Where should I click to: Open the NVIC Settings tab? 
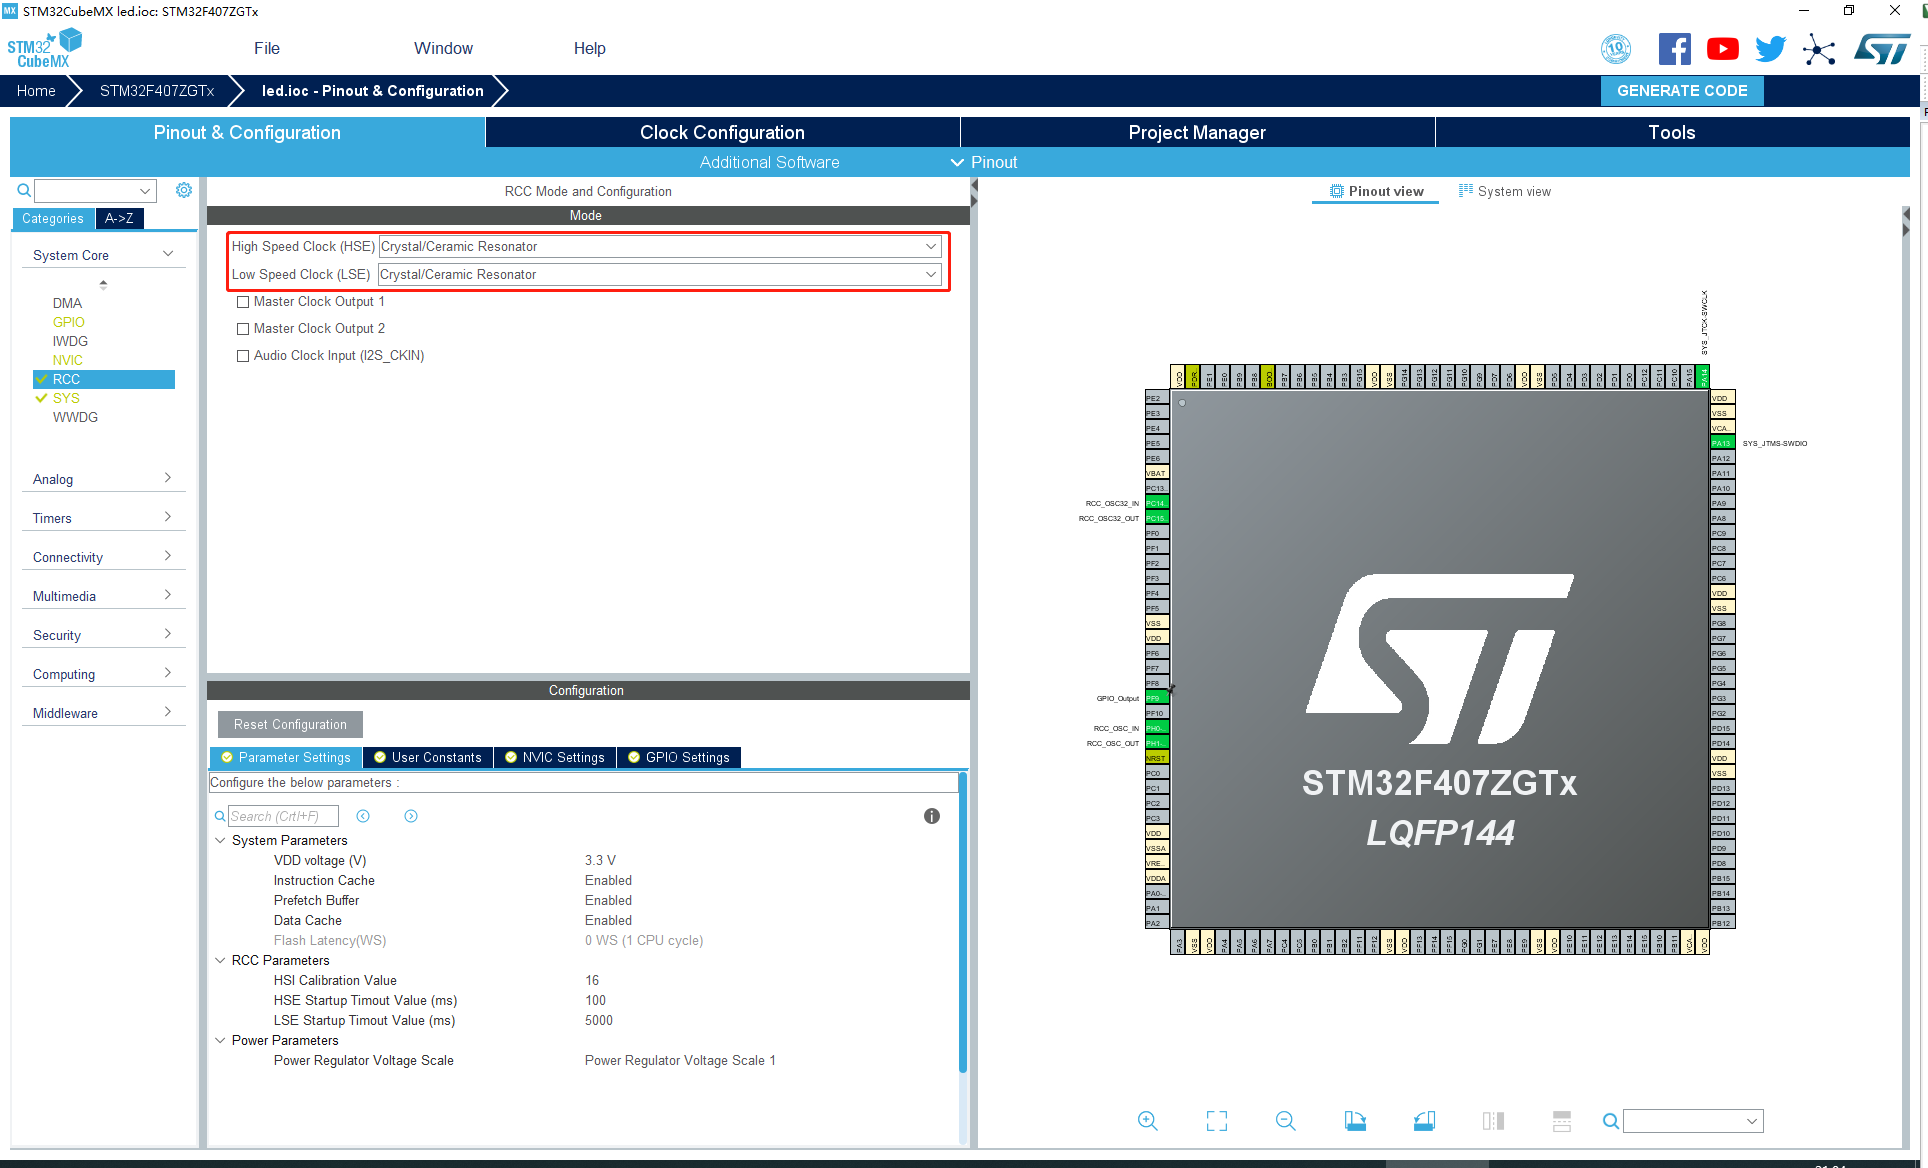tap(555, 758)
